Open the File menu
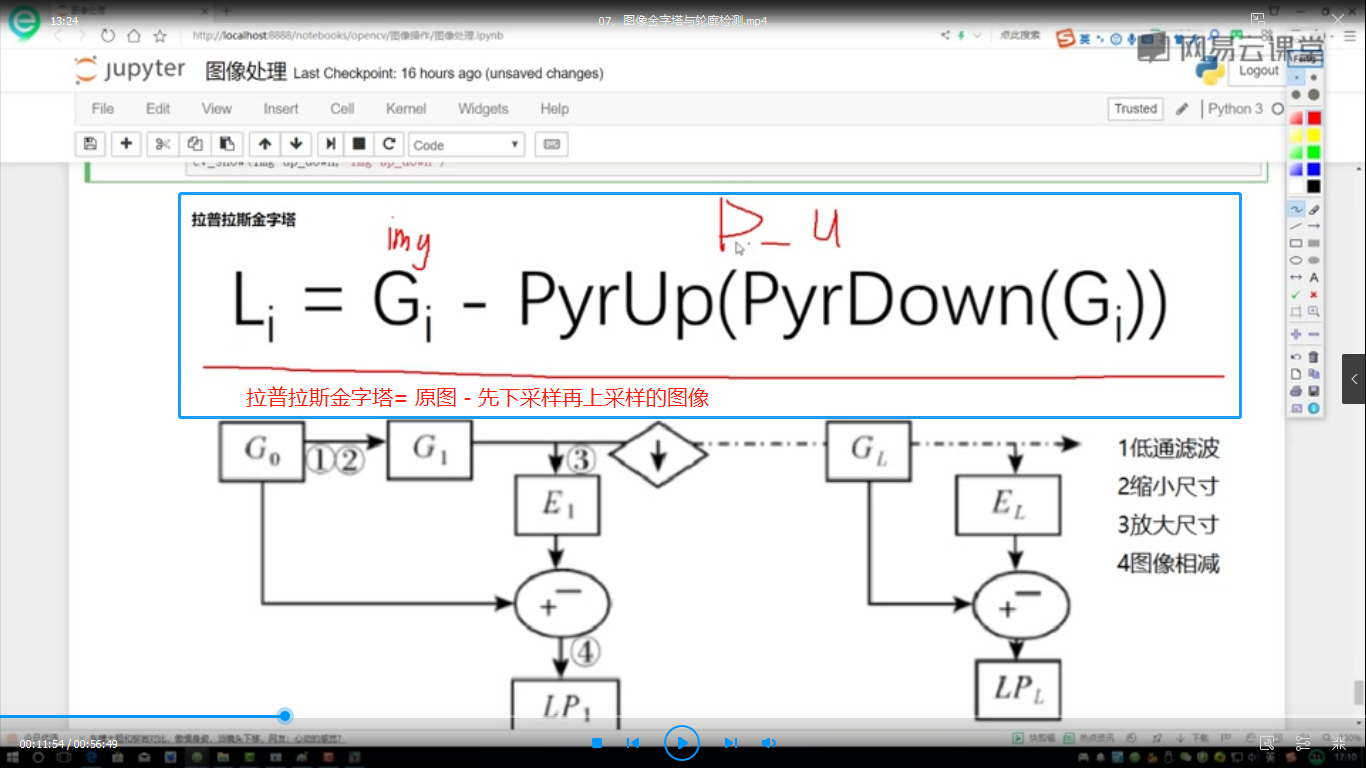Screen dimensions: 1366x768 click(x=102, y=109)
